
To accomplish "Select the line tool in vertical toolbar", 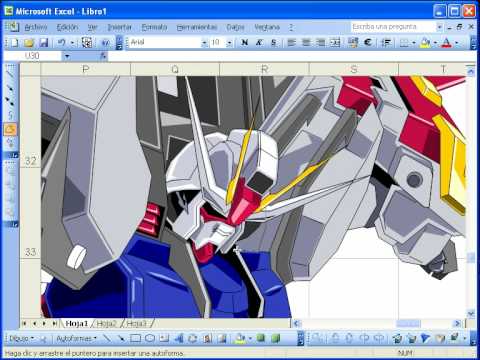I will [x=10, y=74].
